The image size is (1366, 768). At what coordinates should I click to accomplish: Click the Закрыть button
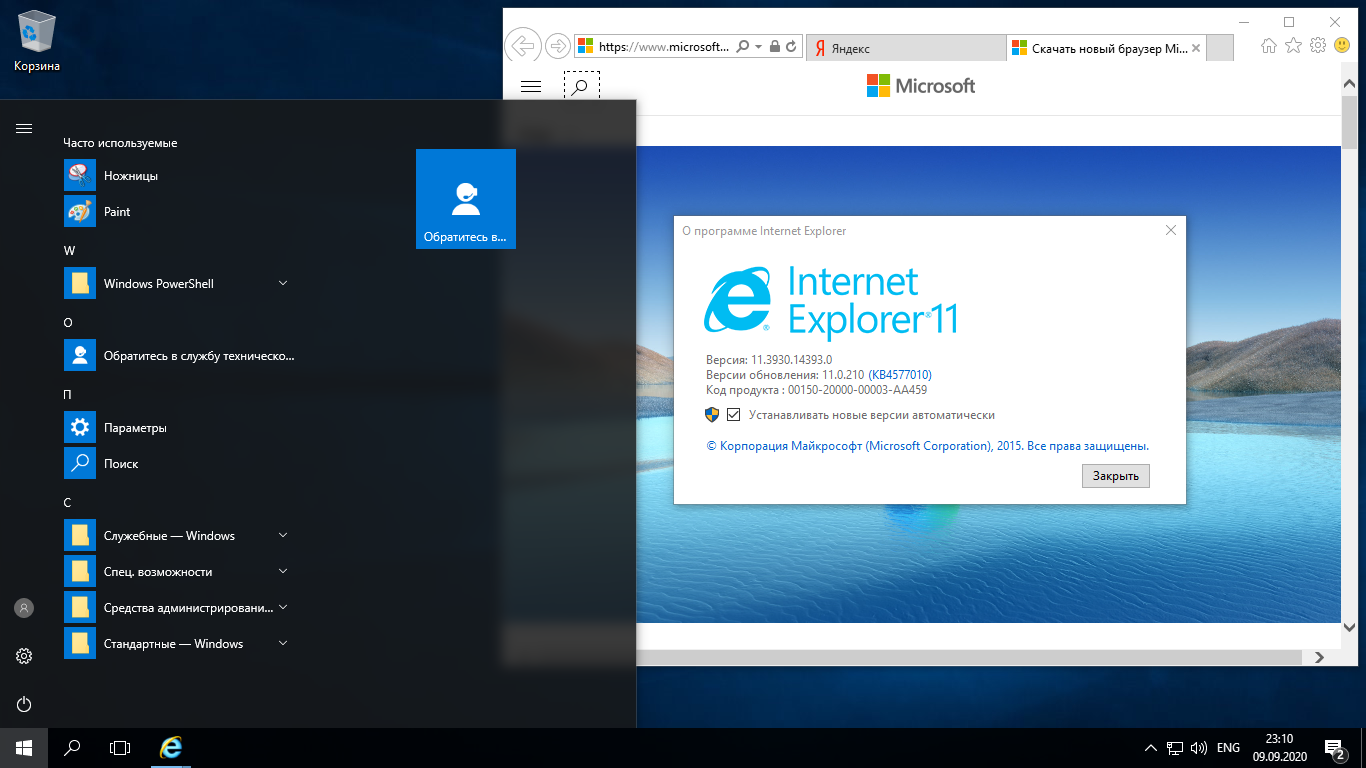tap(1116, 476)
